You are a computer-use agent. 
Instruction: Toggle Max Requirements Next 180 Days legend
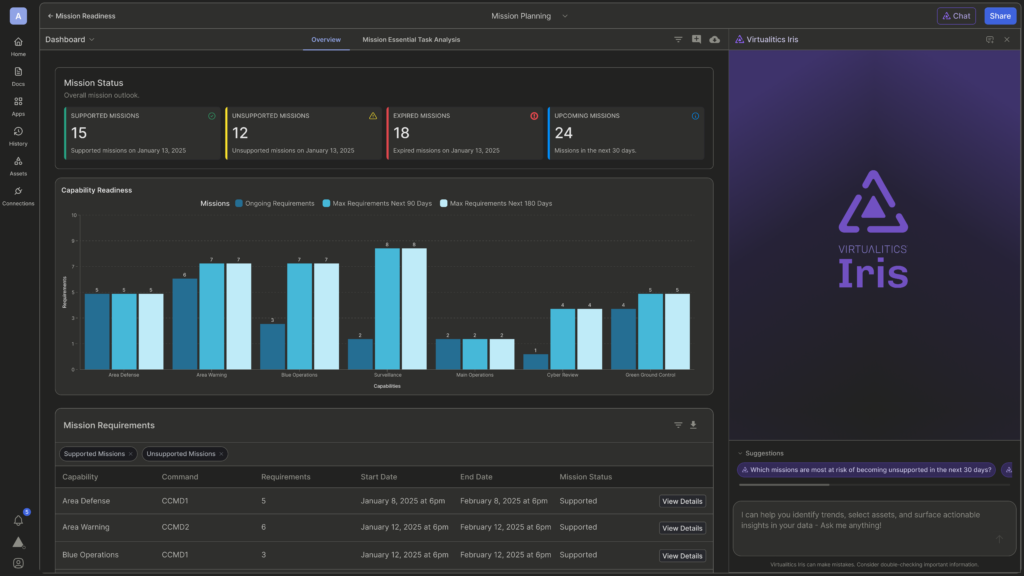[x=496, y=204]
